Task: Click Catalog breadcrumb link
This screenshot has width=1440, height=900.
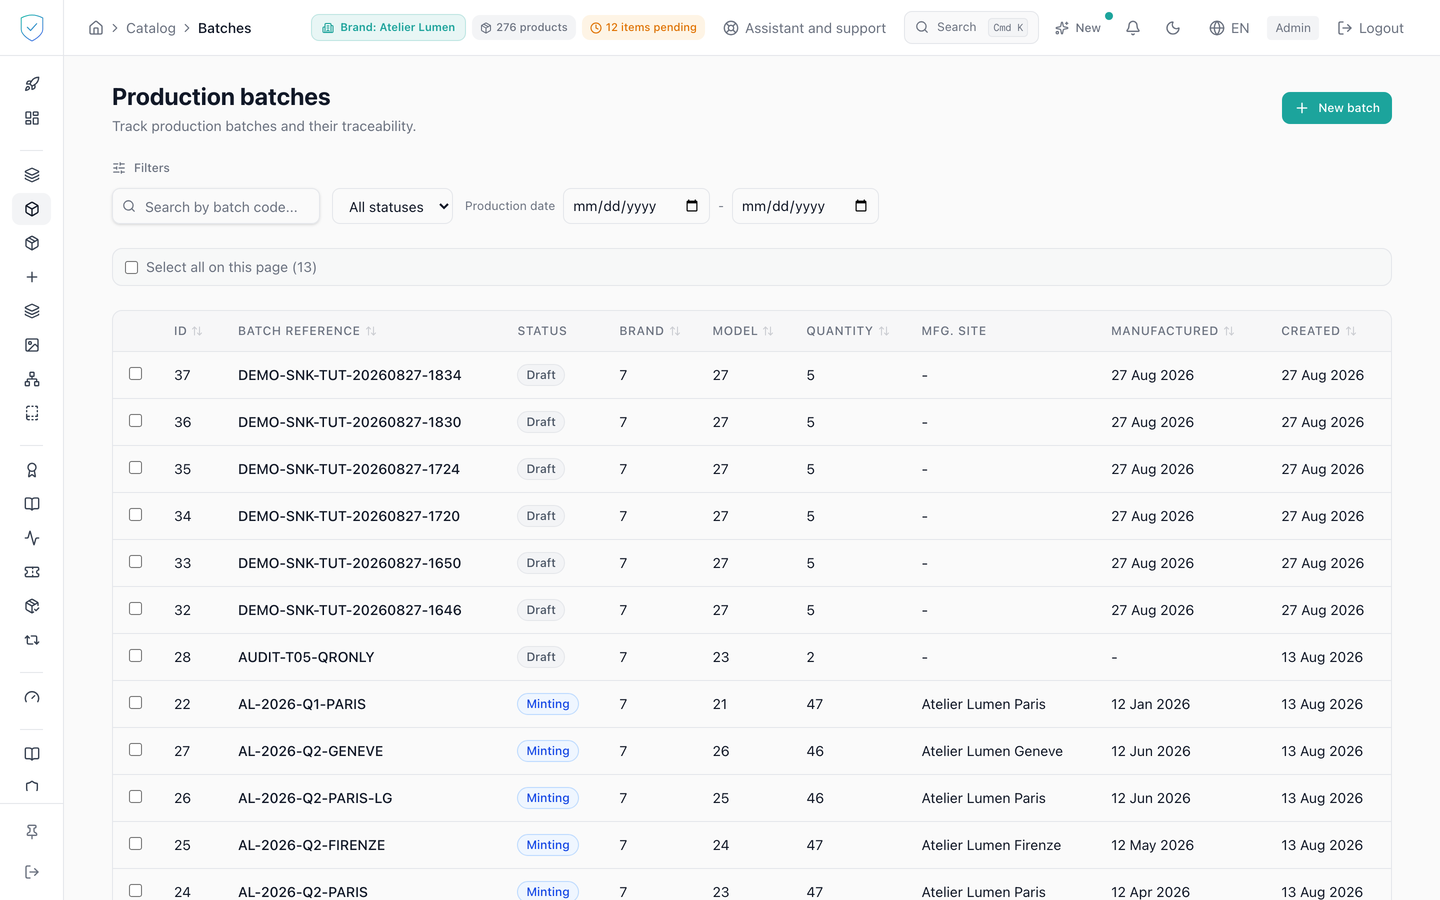Action: [x=151, y=28]
